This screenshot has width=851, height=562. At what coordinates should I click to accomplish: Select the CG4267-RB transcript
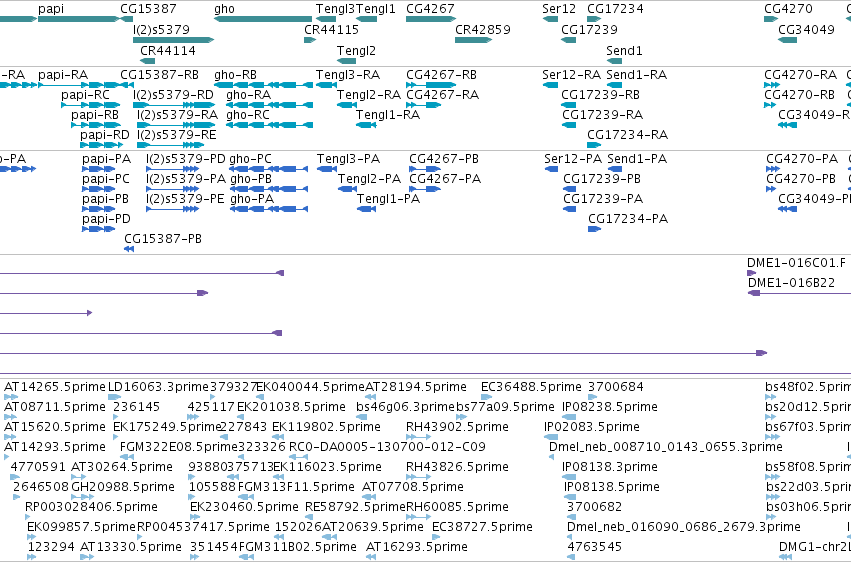431,85
